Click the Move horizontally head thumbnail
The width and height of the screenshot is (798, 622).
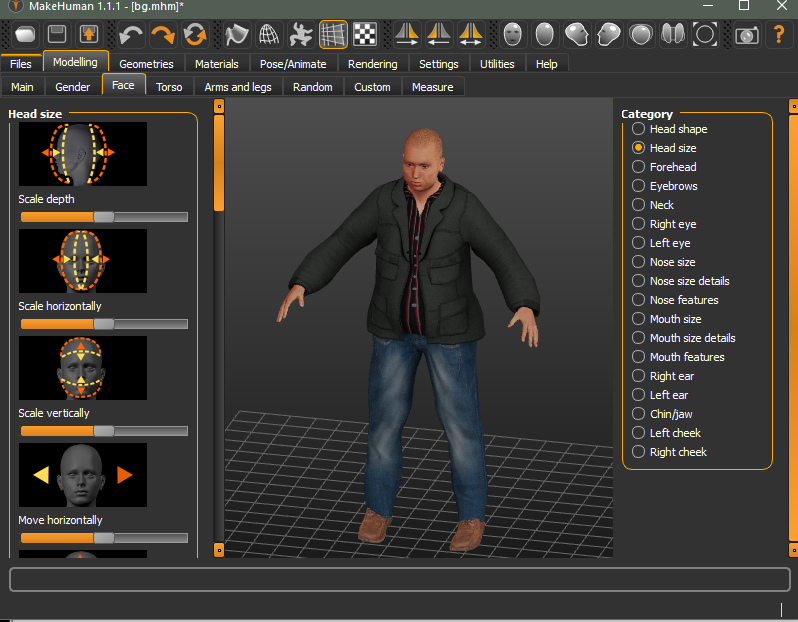[x=83, y=475]
